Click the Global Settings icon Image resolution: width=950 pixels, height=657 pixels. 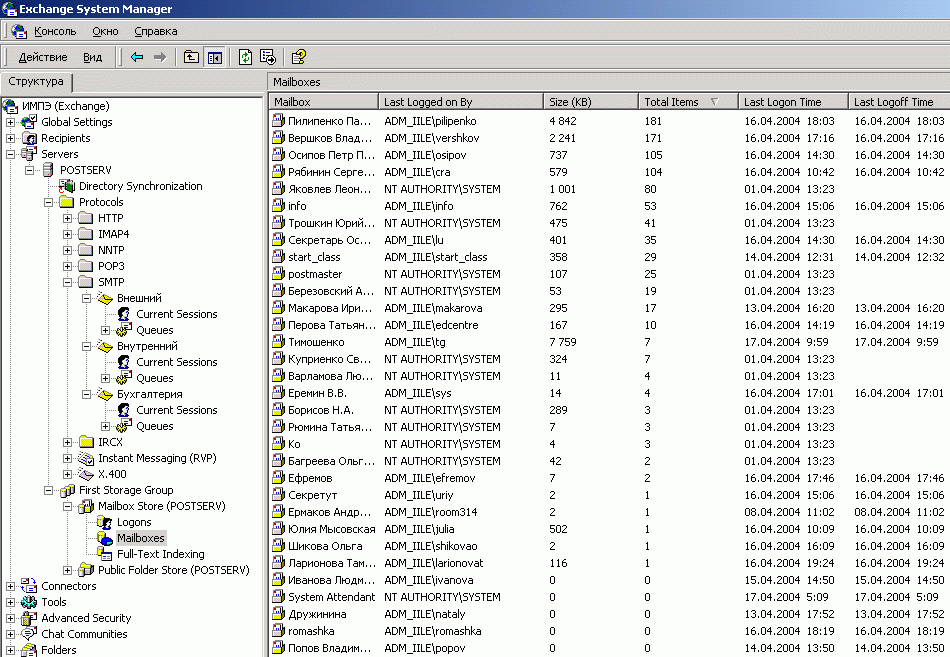[28, 122]
